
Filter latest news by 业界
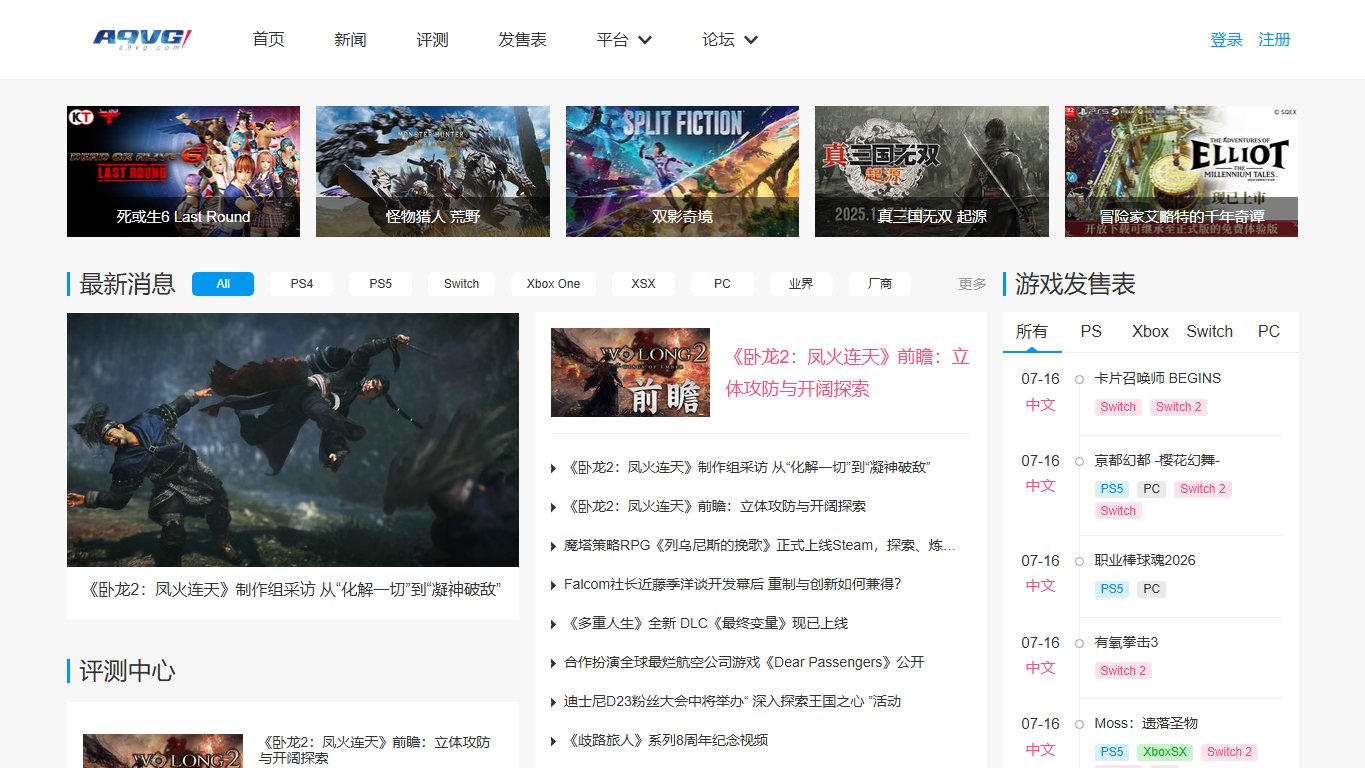[x=801, y=284]
